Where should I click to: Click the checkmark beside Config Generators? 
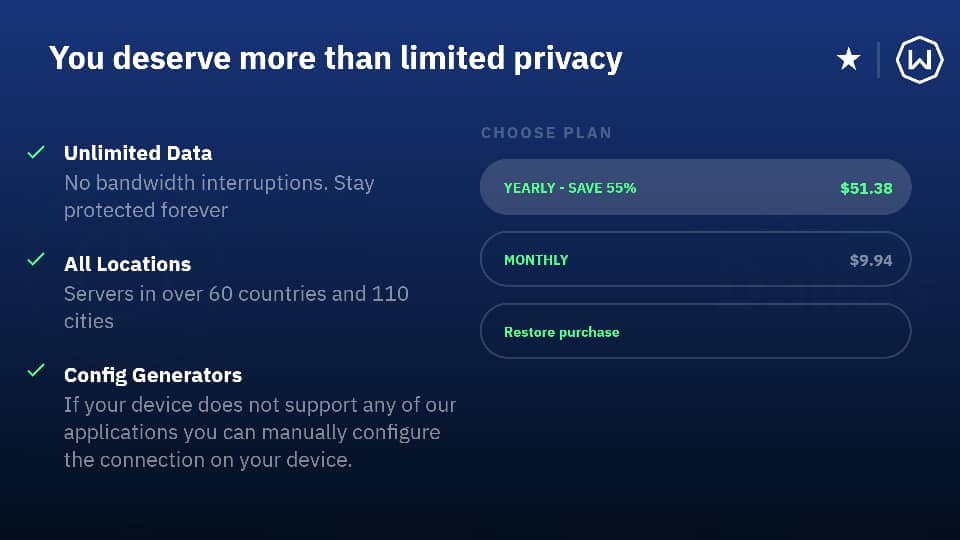click(x=36, y=371)
